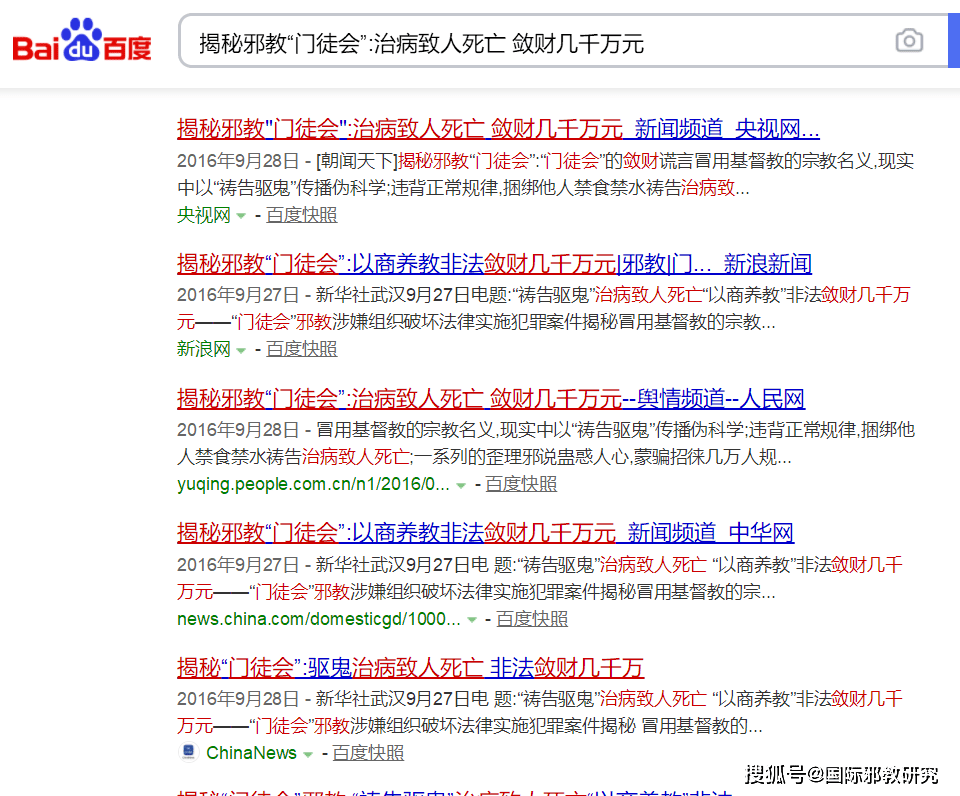Click the ChinaNews site favicon
Image resolution: width=960 pixels, height=796 pixels.
point(189,751)
